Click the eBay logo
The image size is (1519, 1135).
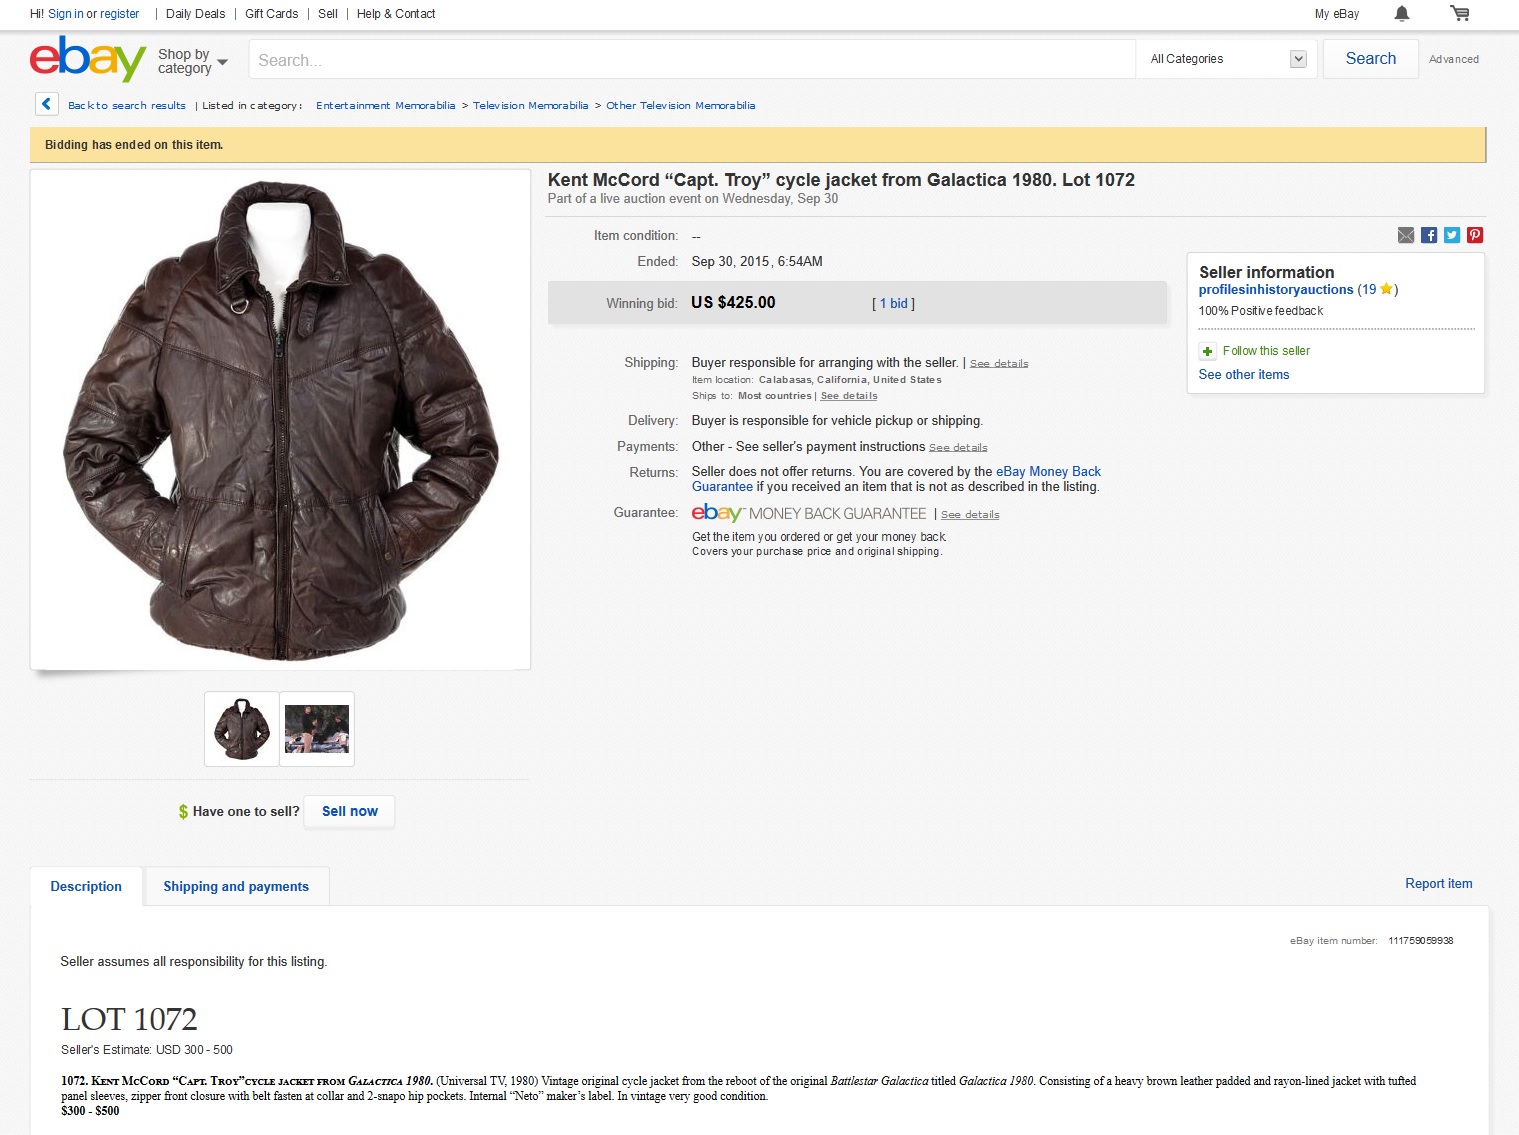point(88,59)
